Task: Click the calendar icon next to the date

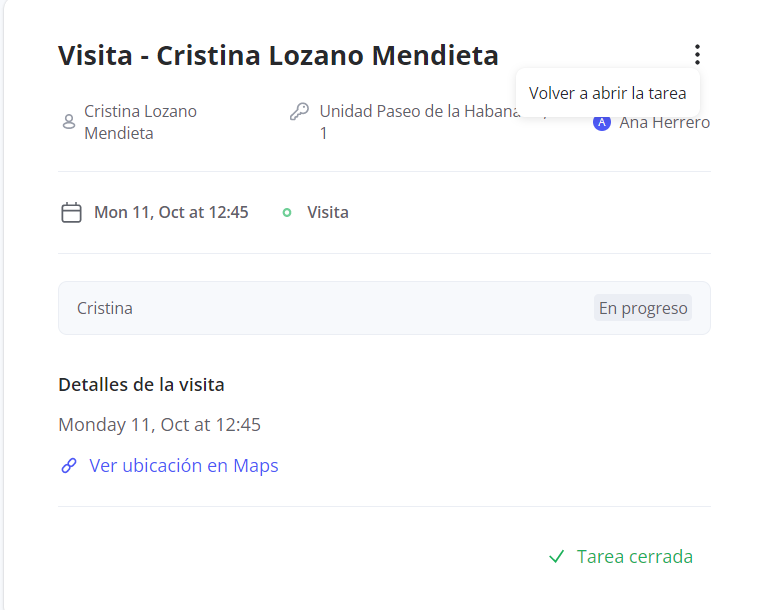Action: click(71, 212)
